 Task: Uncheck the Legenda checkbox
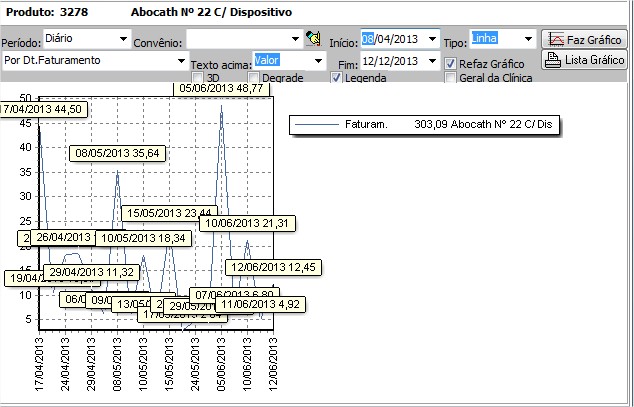coord(337,78)
